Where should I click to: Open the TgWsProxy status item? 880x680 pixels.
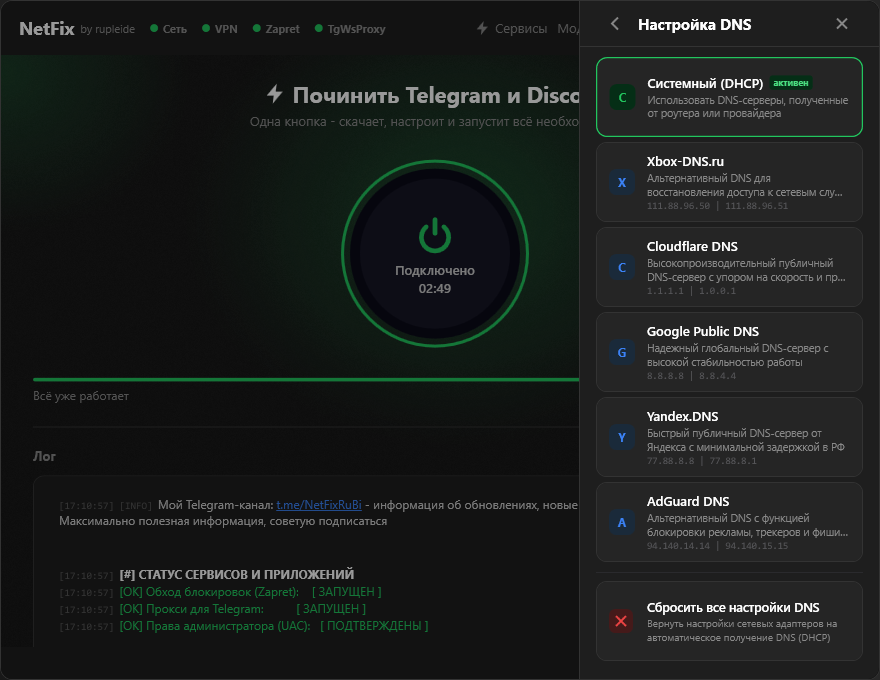click(350, 29)
